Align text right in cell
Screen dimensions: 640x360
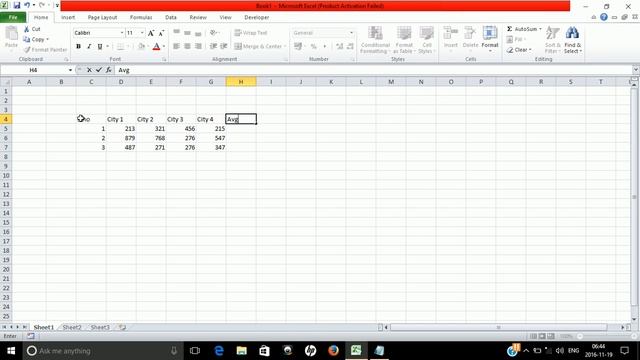[198, 47]
